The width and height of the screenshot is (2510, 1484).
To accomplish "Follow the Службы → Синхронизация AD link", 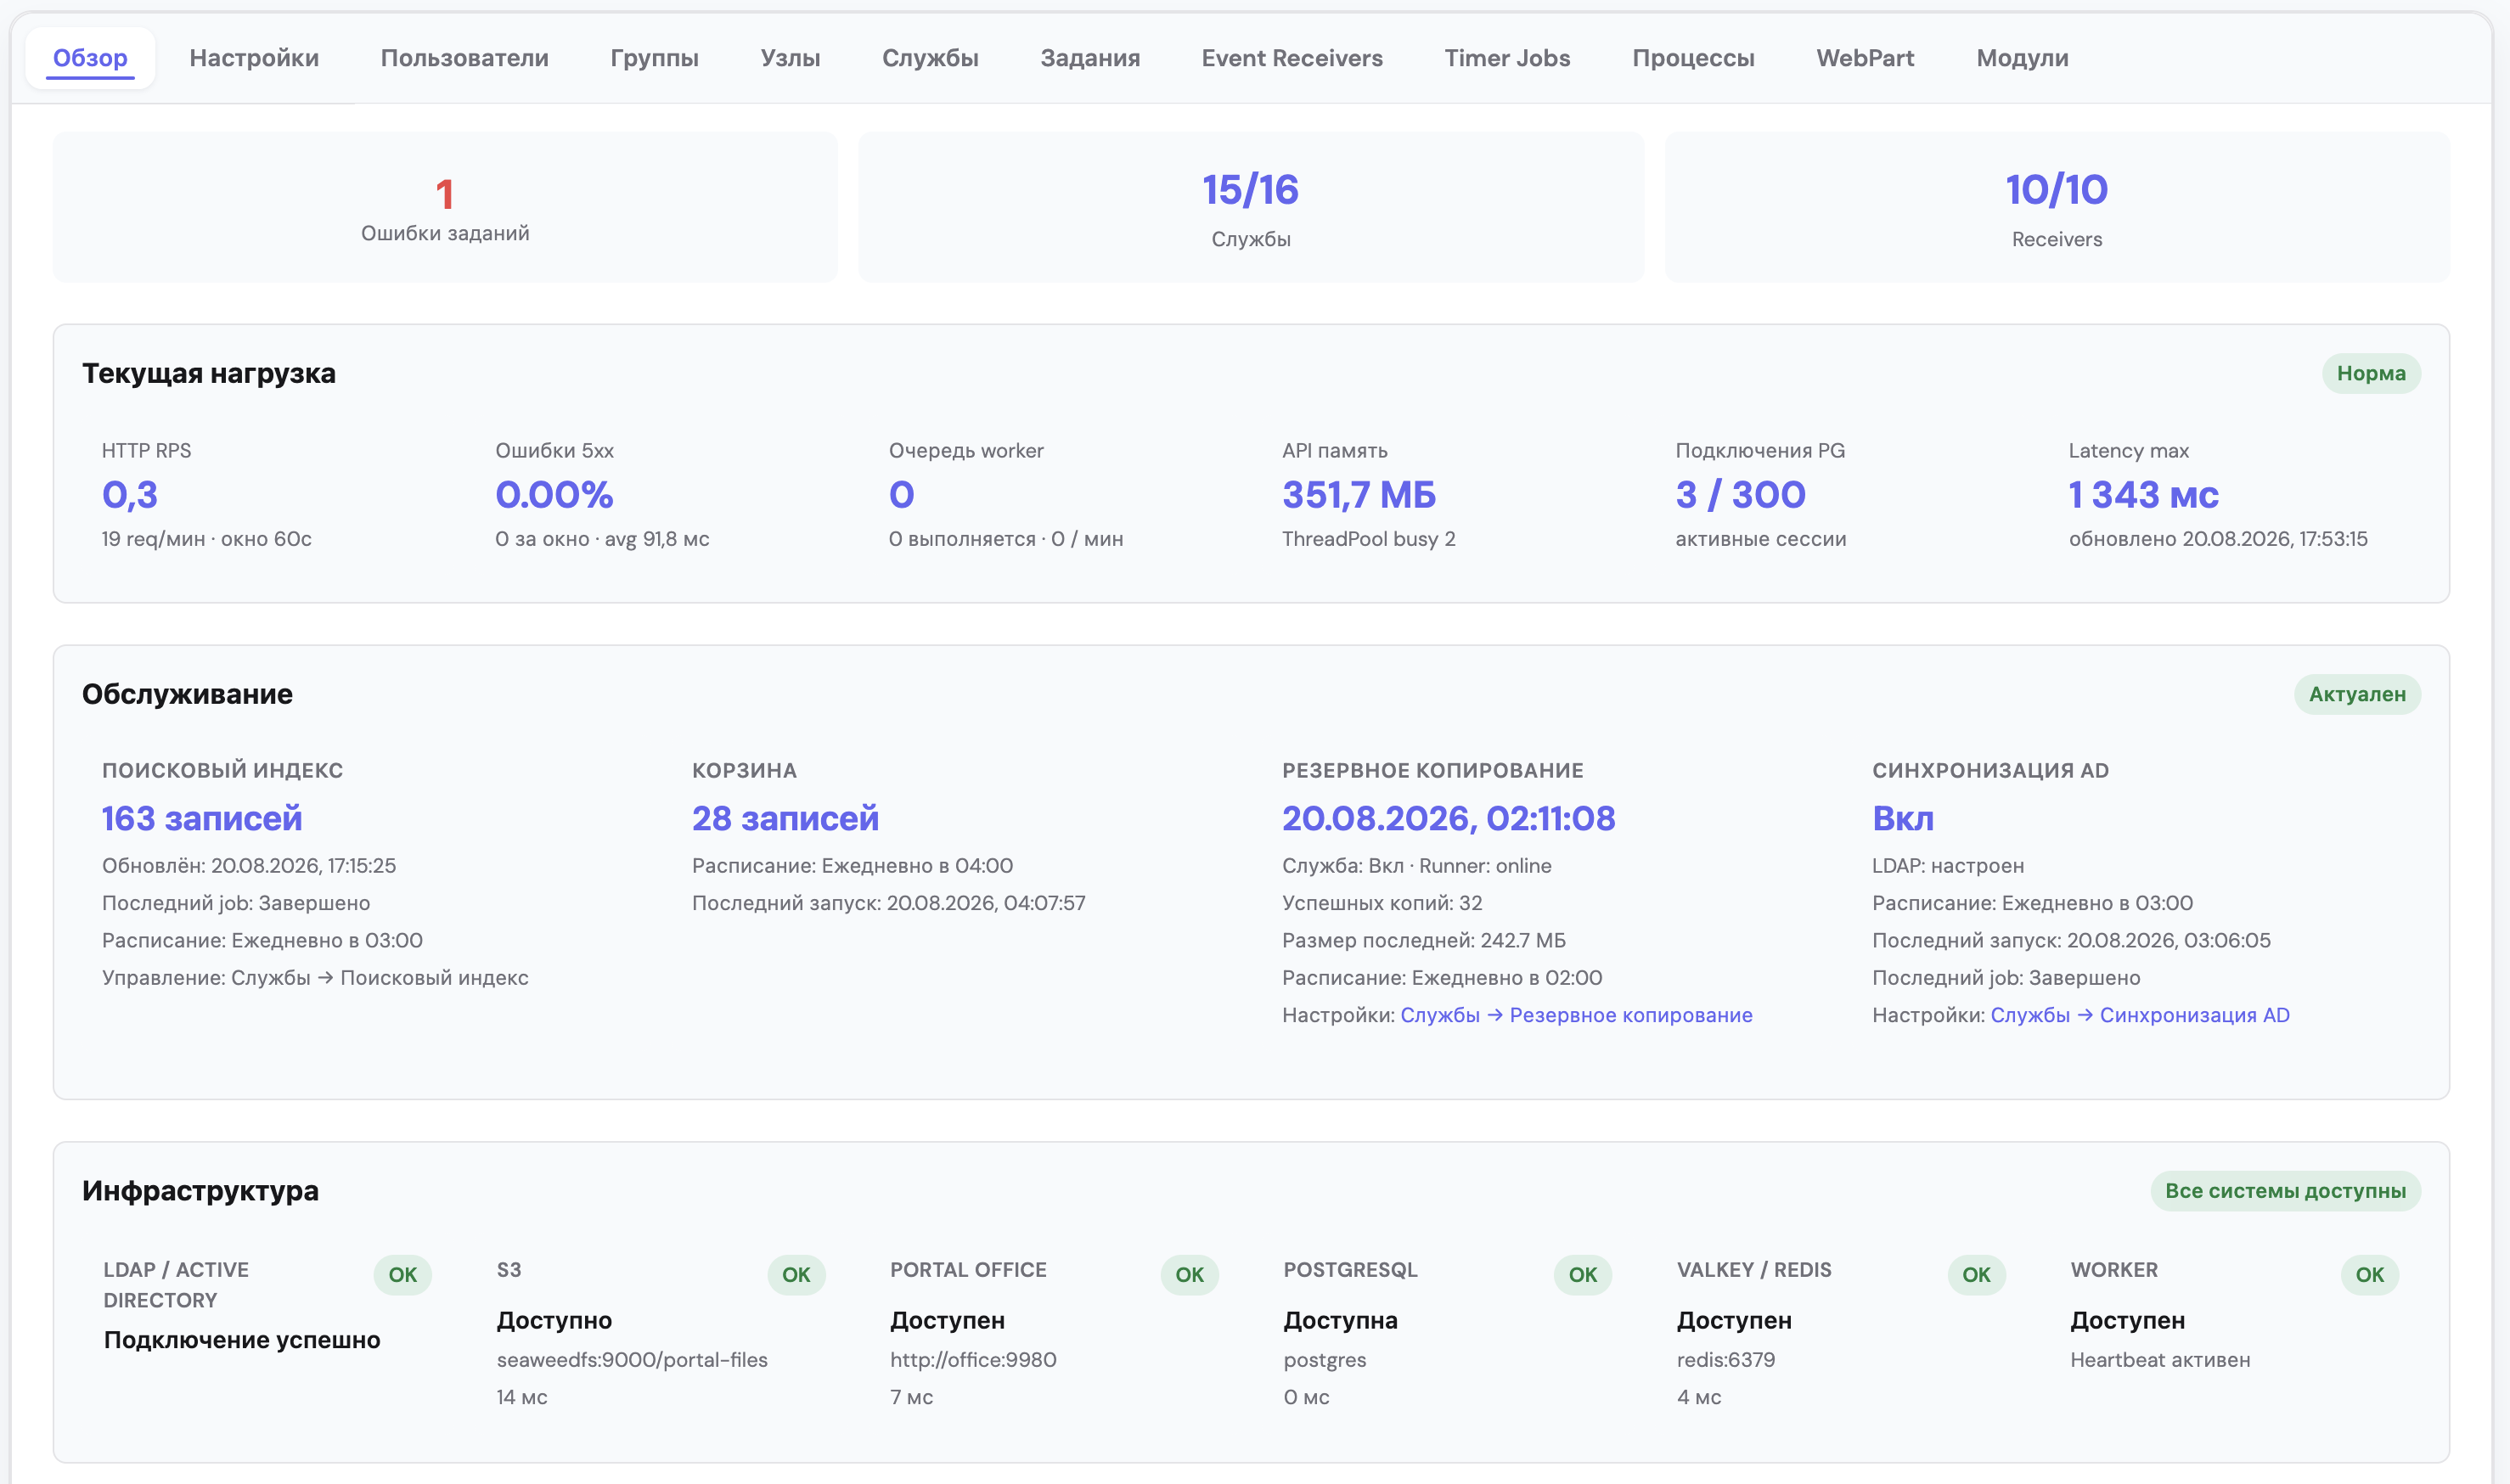I will tap(2140, 1015).
